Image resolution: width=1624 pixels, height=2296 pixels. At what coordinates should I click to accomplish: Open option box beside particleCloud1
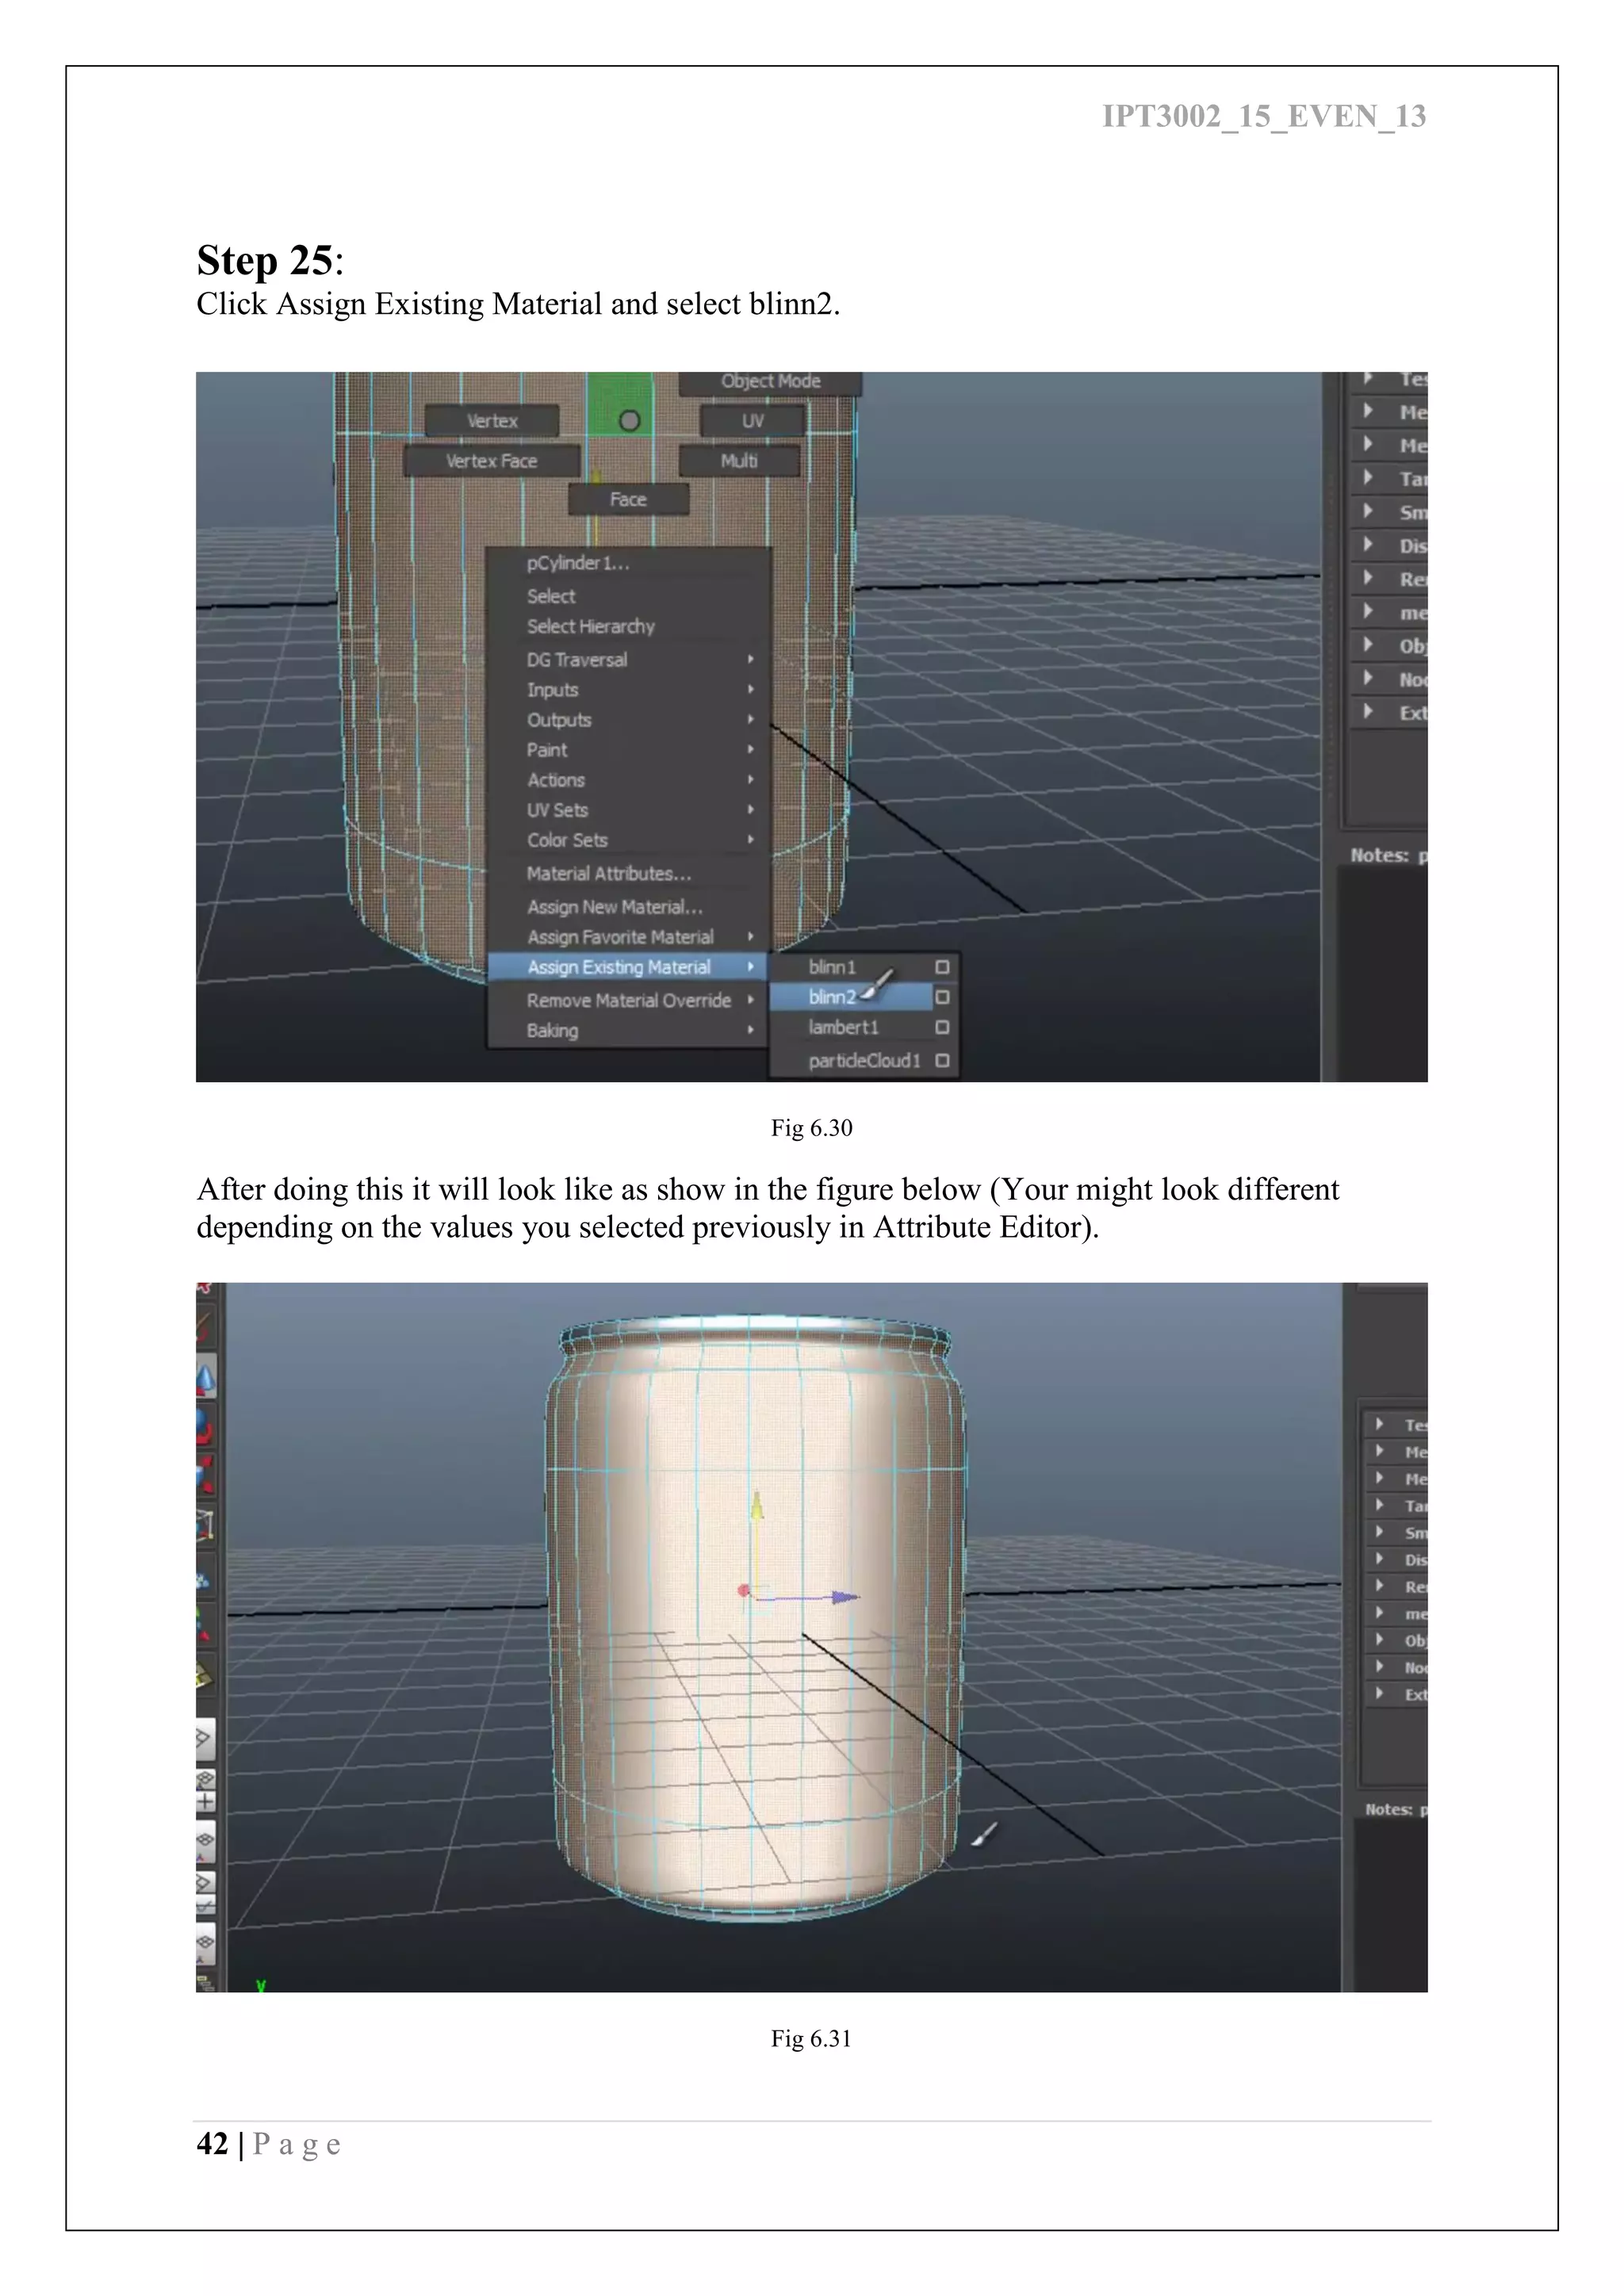942,1060
